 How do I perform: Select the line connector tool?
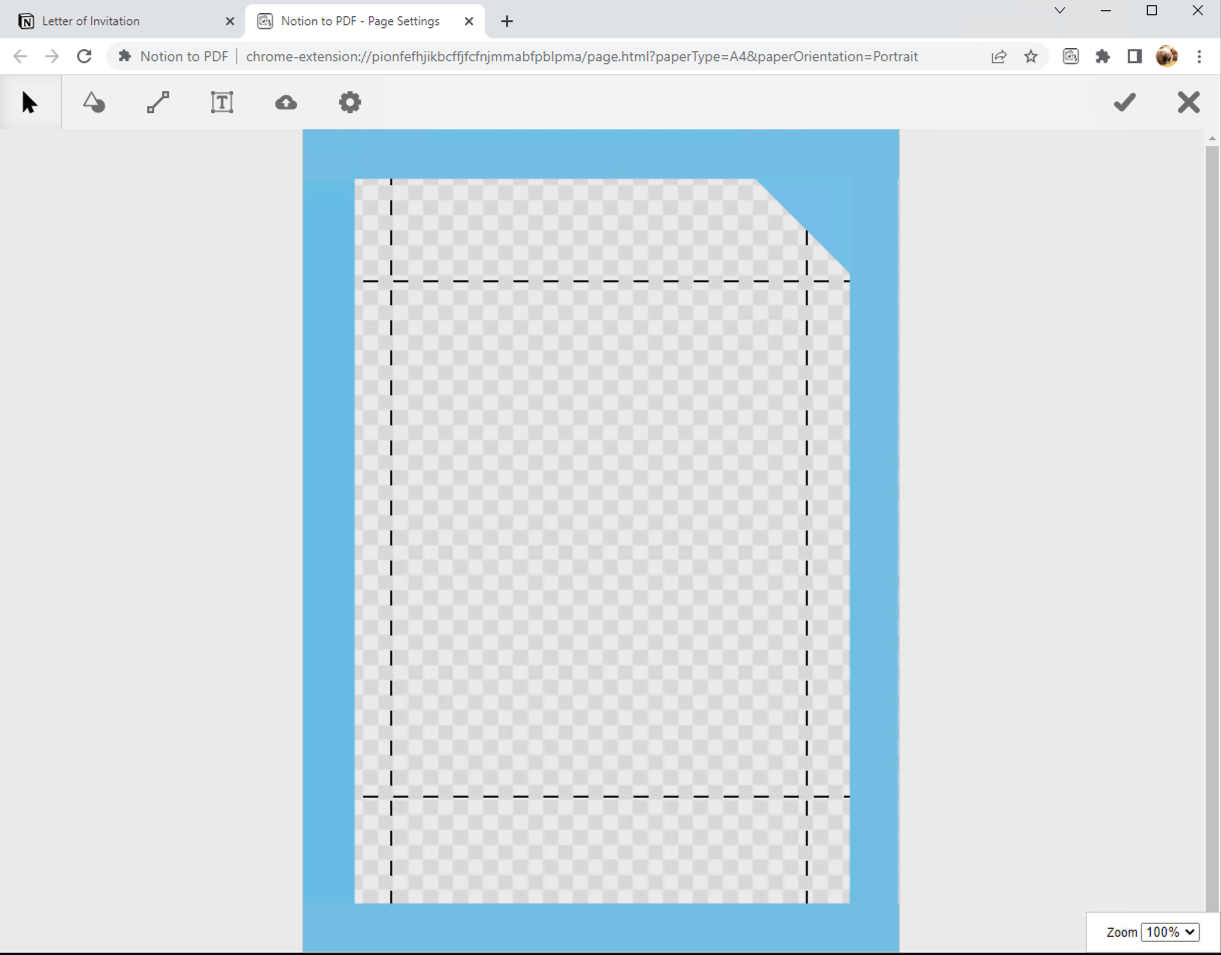point(158,101)
